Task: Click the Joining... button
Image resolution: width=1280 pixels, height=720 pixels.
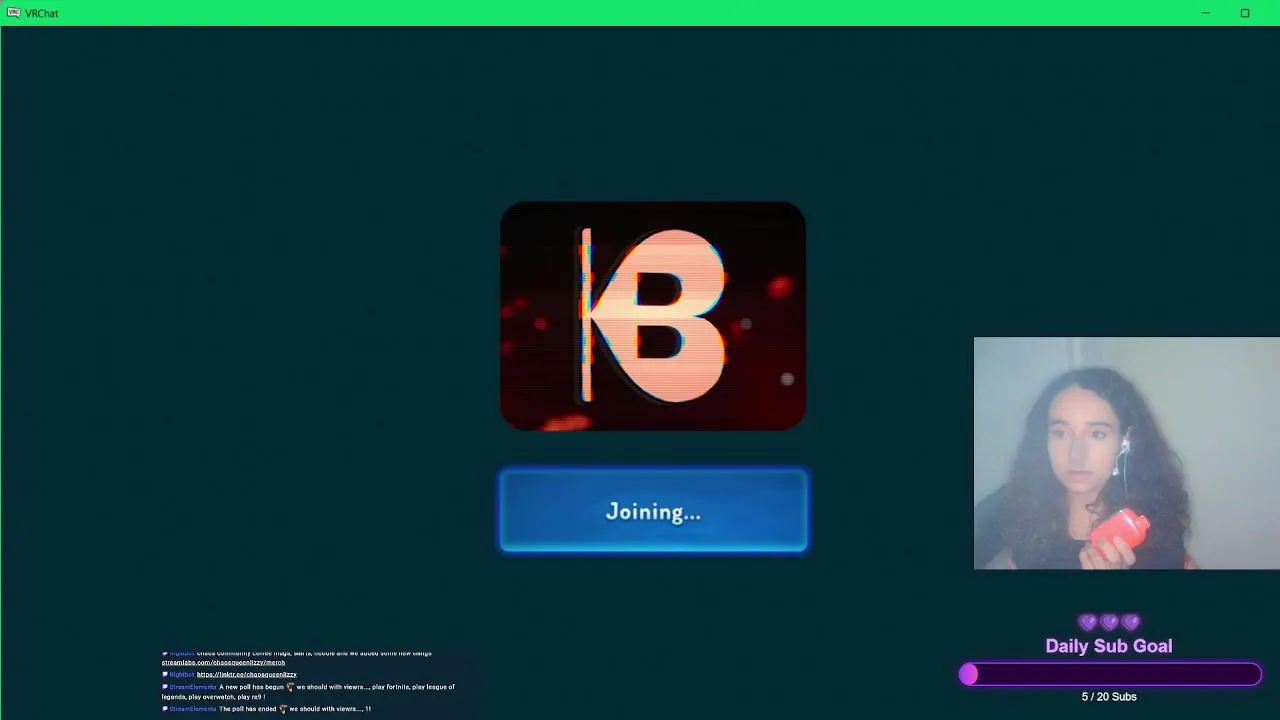Action: 653,511
